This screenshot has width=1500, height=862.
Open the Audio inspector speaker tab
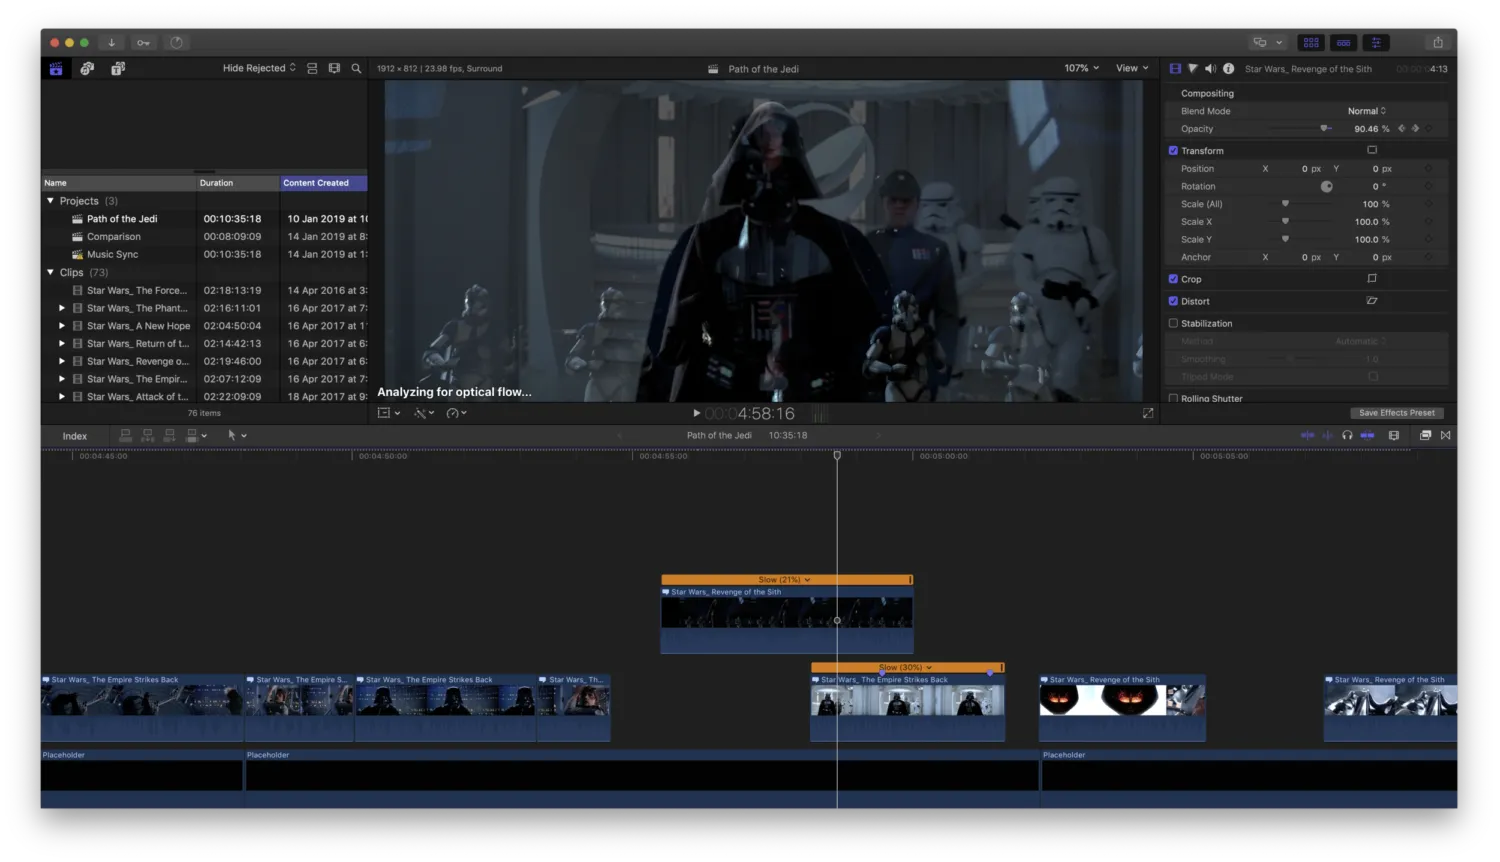click(1210, 68)
